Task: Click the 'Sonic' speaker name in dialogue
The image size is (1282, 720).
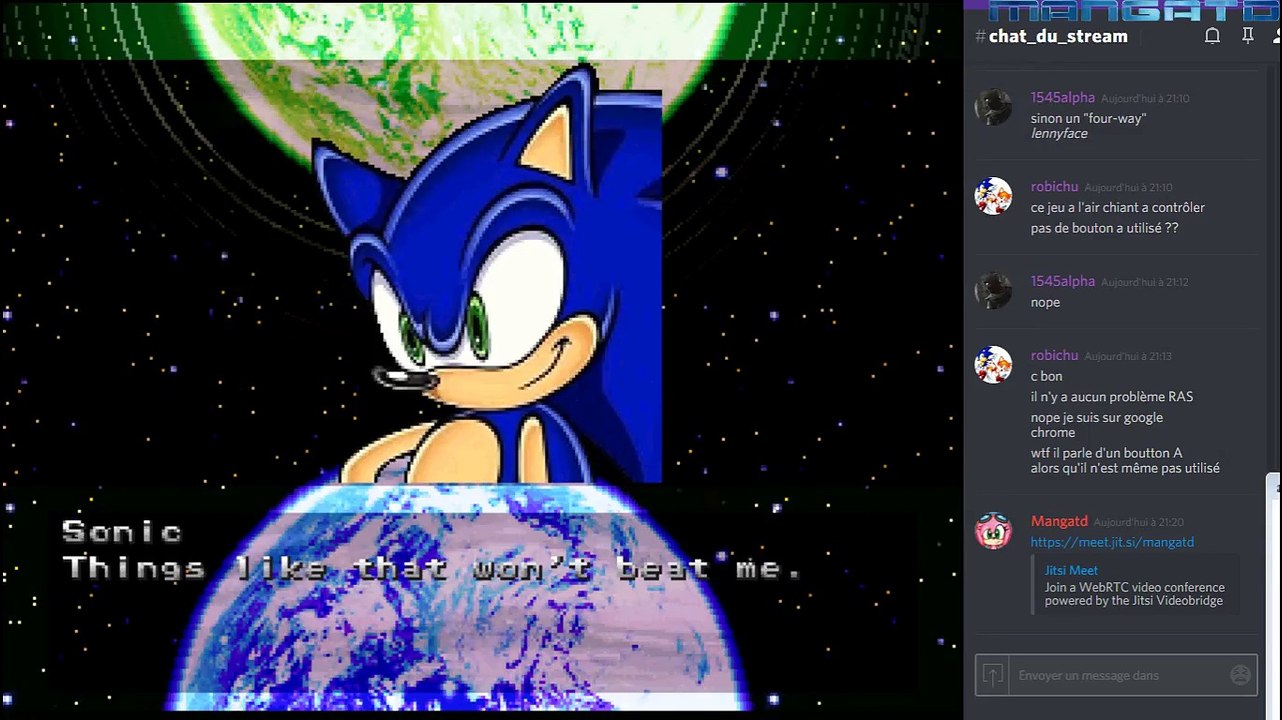Action: coord(122,532)
